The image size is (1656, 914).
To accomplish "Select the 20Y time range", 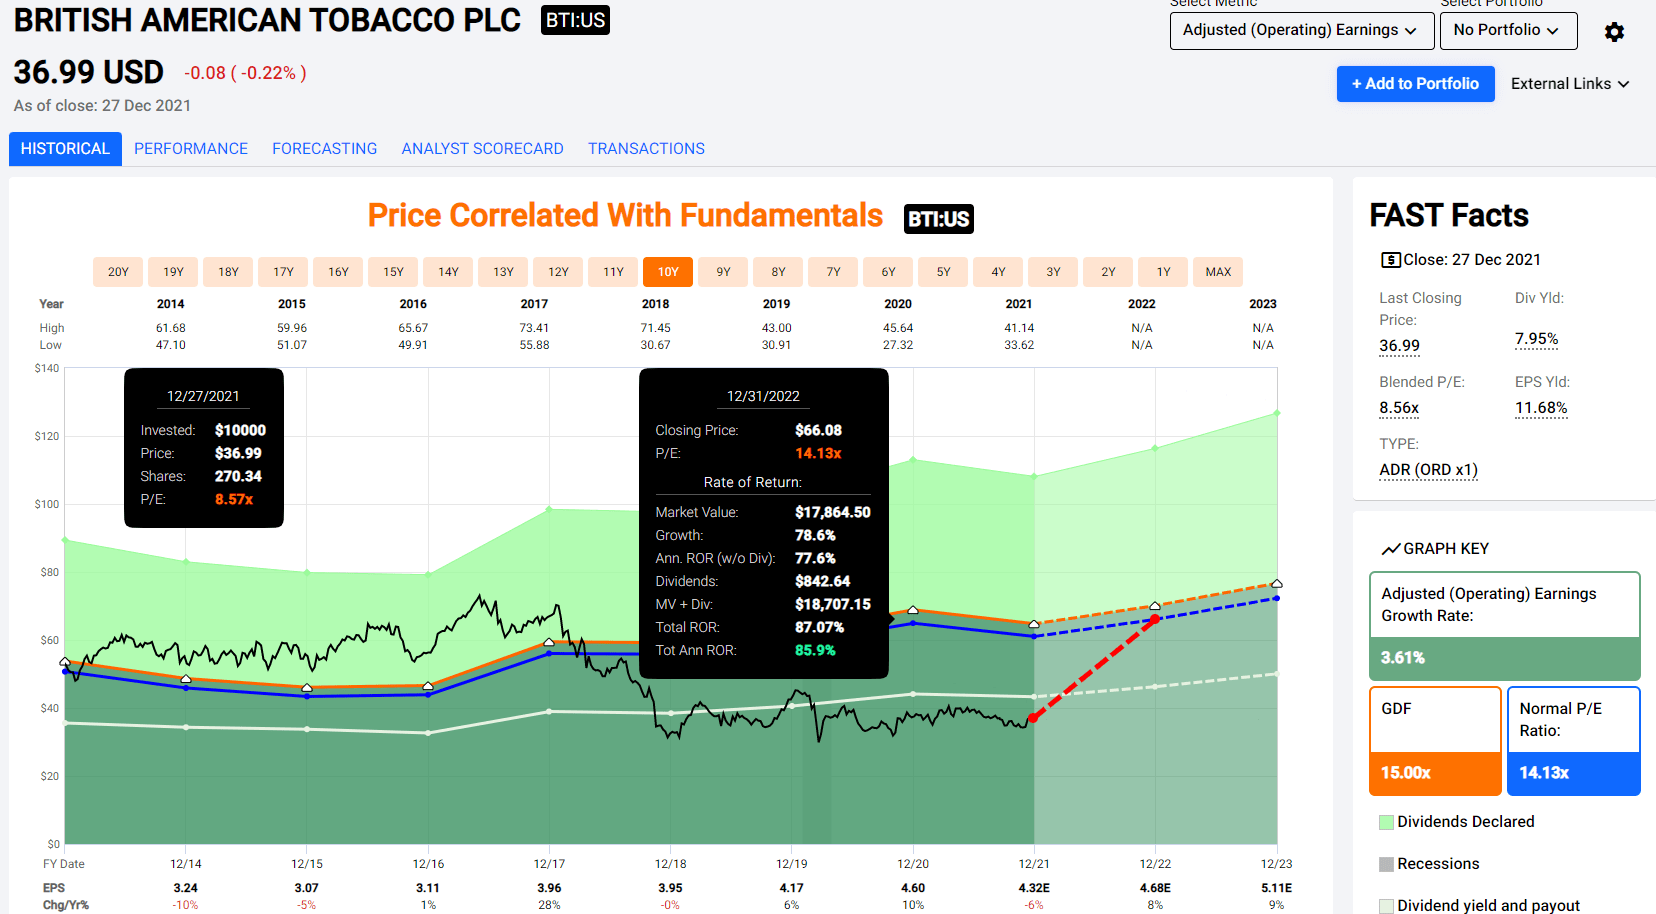I will (118, 272).
